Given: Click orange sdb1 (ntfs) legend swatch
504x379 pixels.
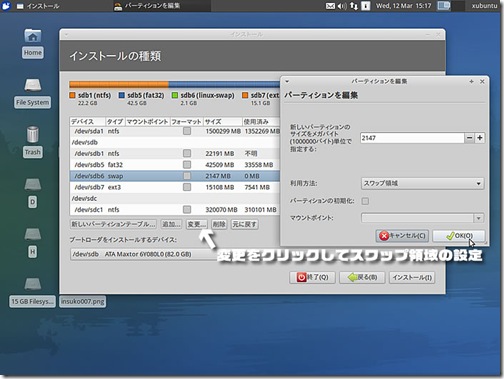Looking at the screenshot, I should (x=72, y=95).
